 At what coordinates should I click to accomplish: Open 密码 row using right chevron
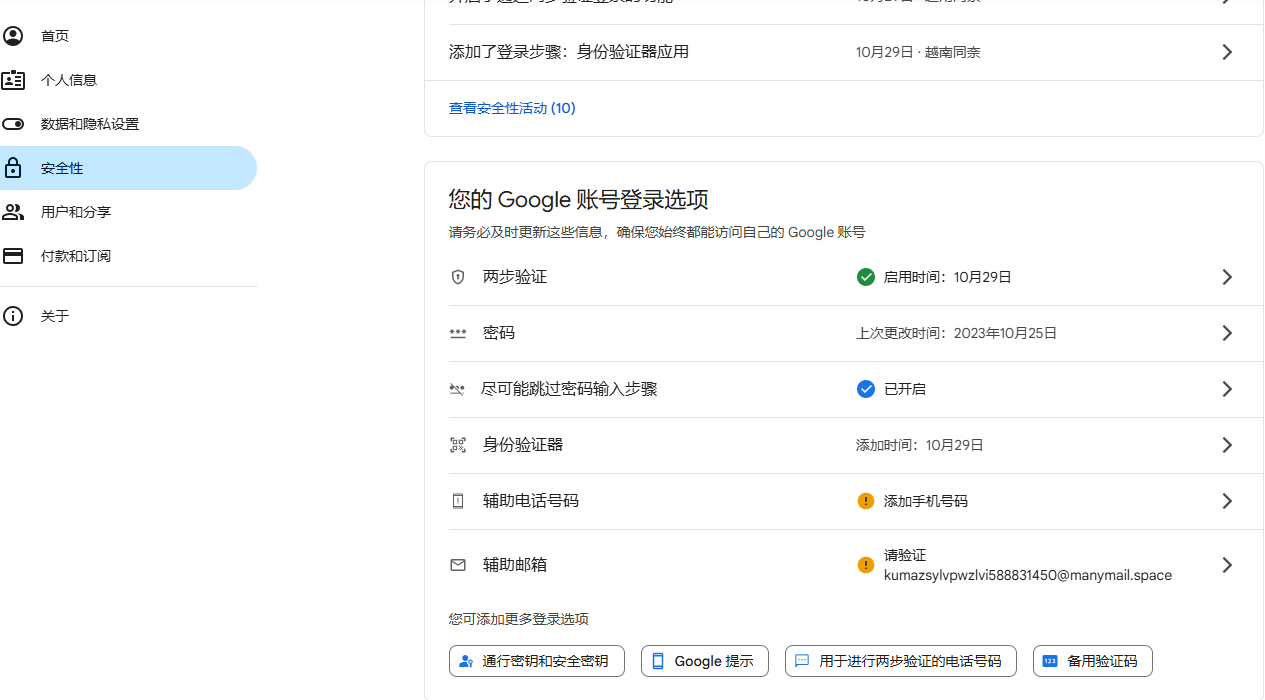pyautogui.click(x=1227, y=333)
